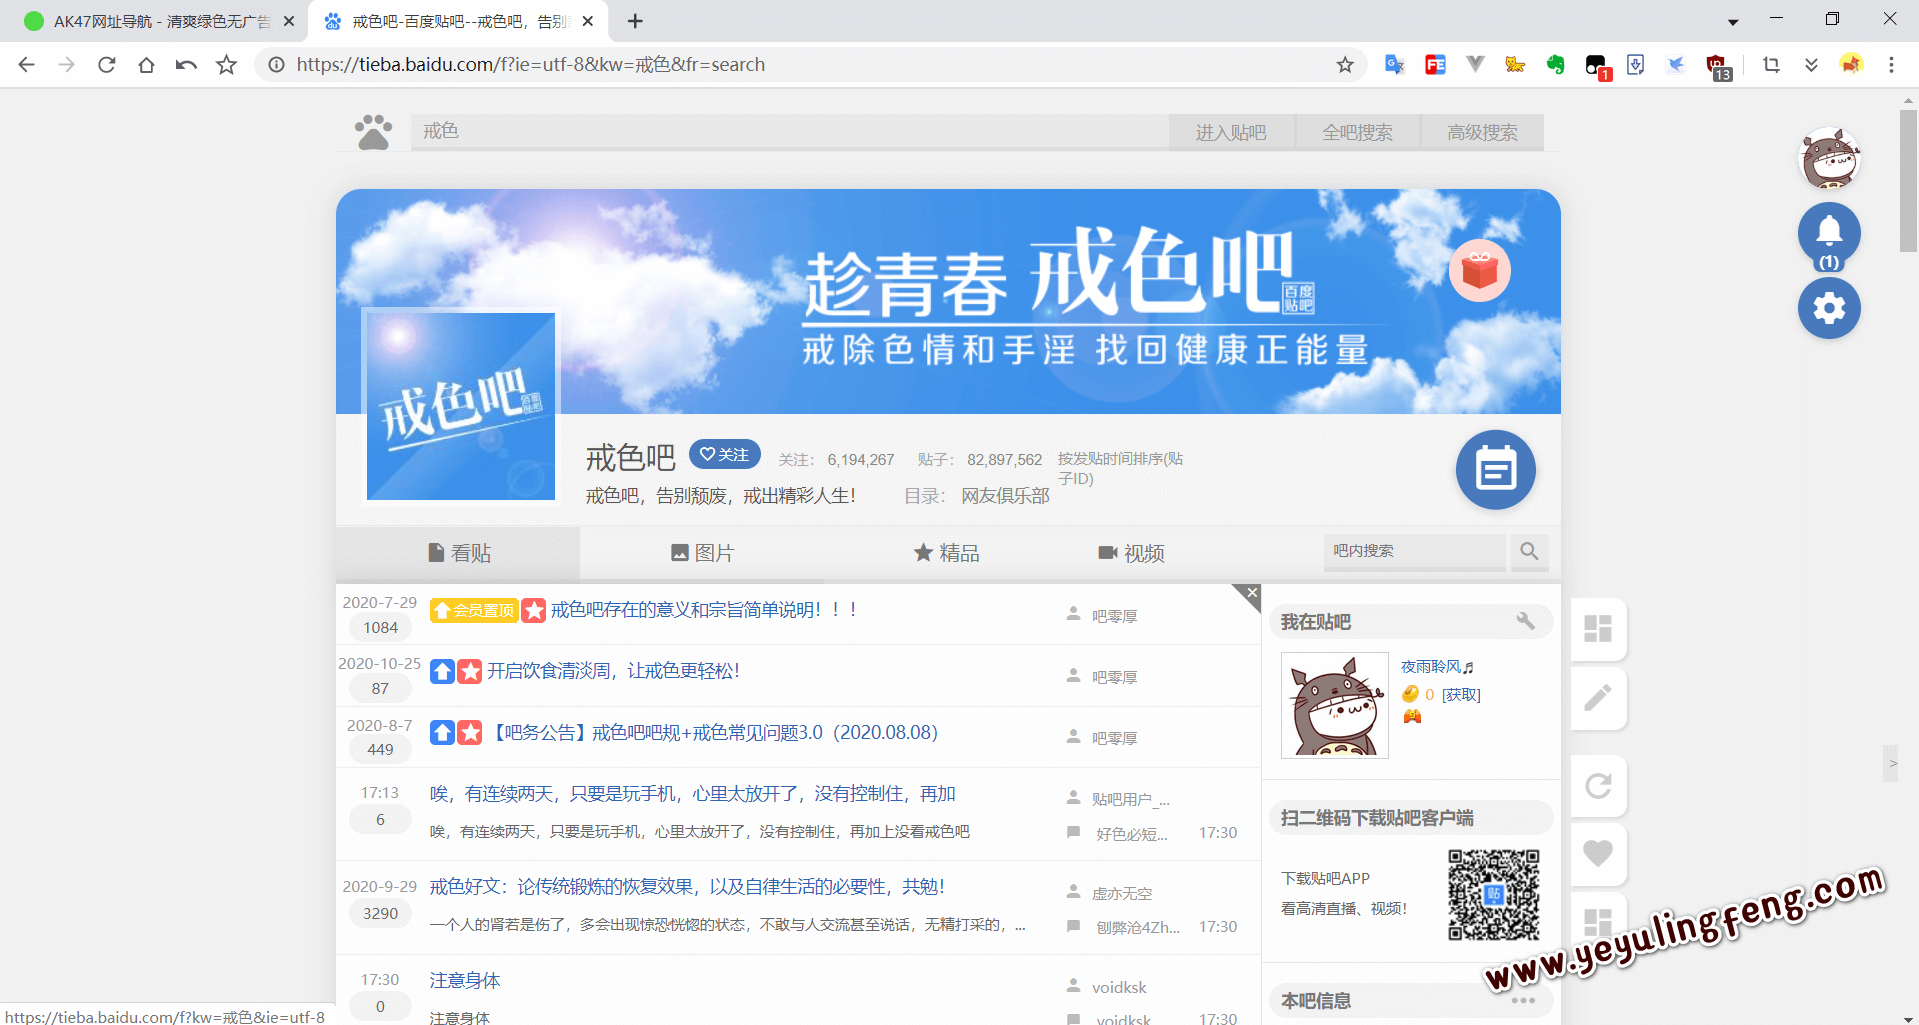Switch to the 看贴 tab
This screenshot has width=1919, height=1025.
(x=459, y=553)
